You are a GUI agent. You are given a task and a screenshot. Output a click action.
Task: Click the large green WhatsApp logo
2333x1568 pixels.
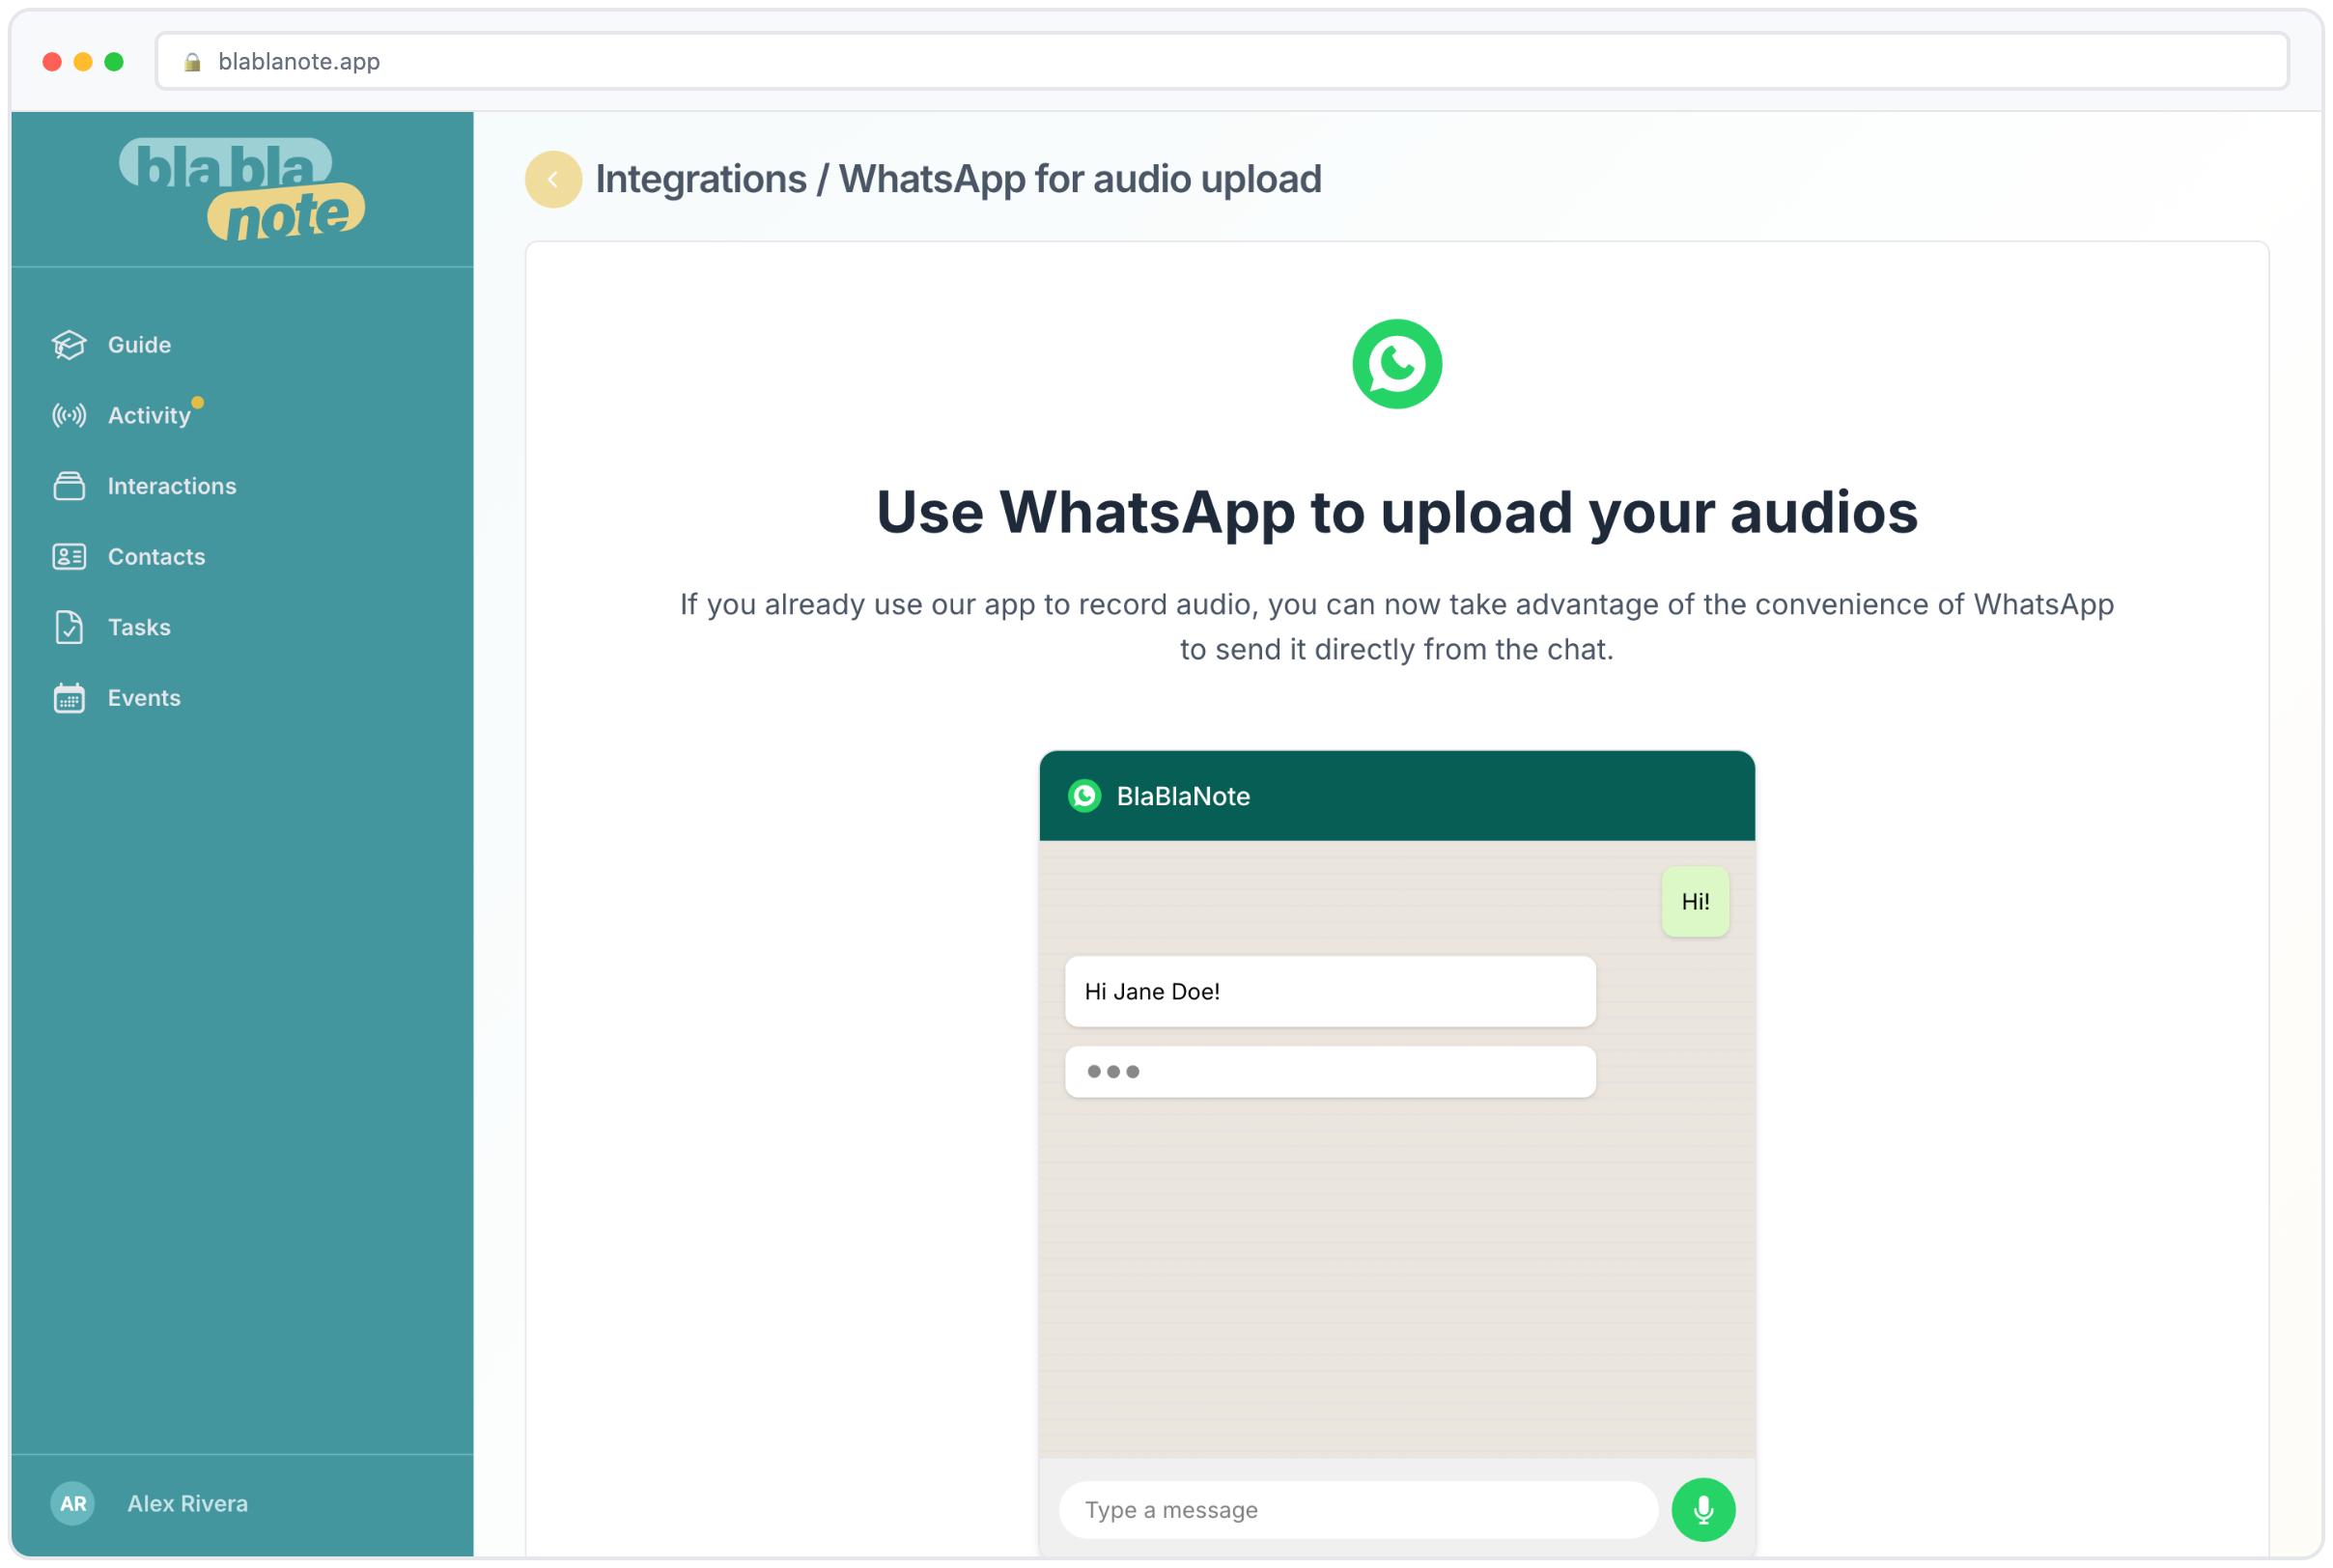1396,363
